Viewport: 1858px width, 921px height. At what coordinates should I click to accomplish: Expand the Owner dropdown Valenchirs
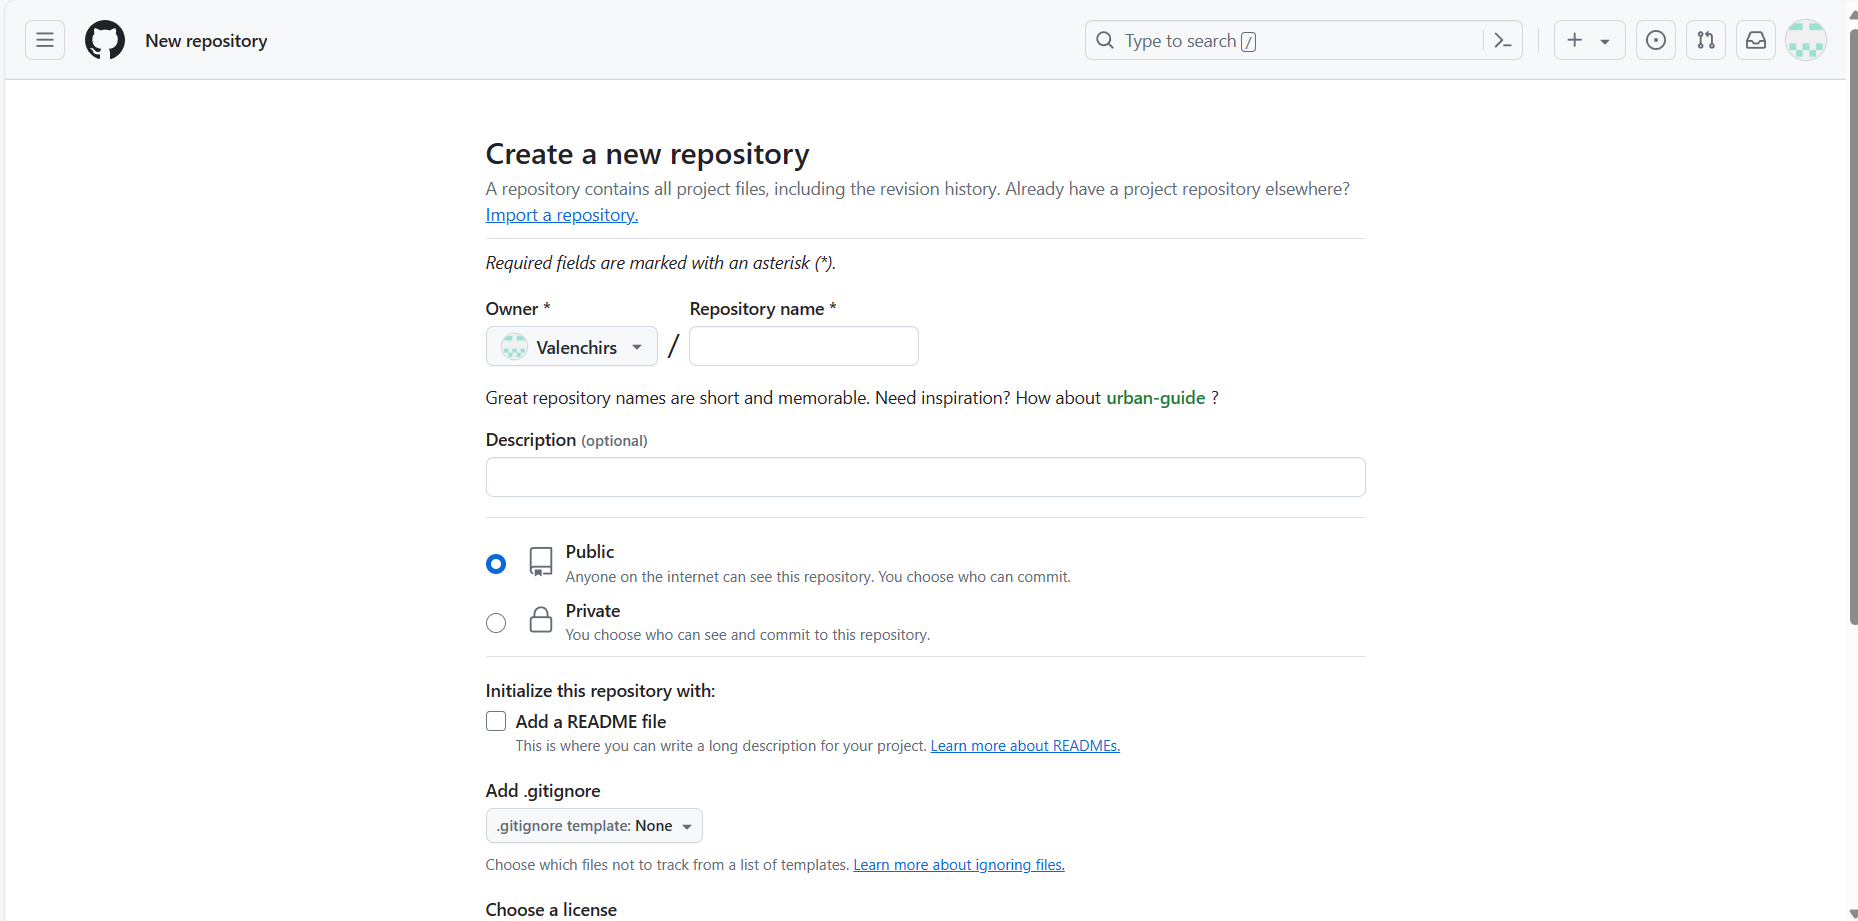[x=572, y=347]
